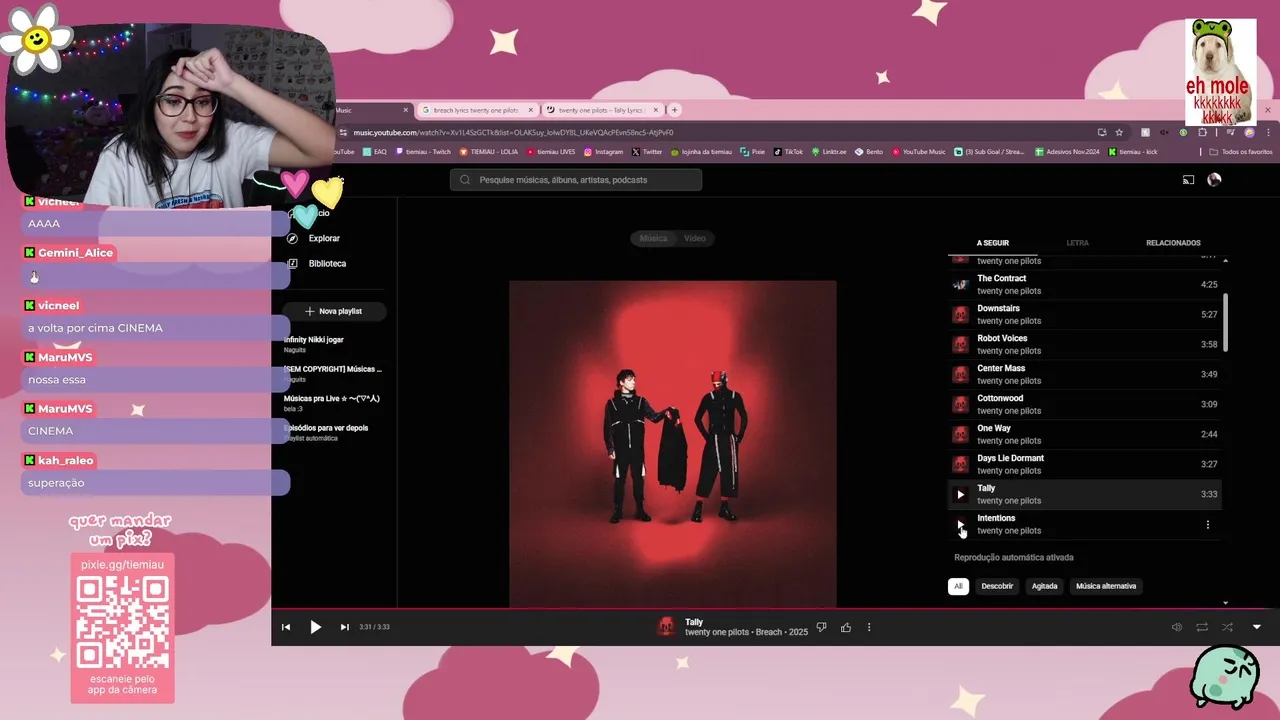Click the Breach album cover art
The height and width of the screenshot is (720, 1280).
point(672,443)
